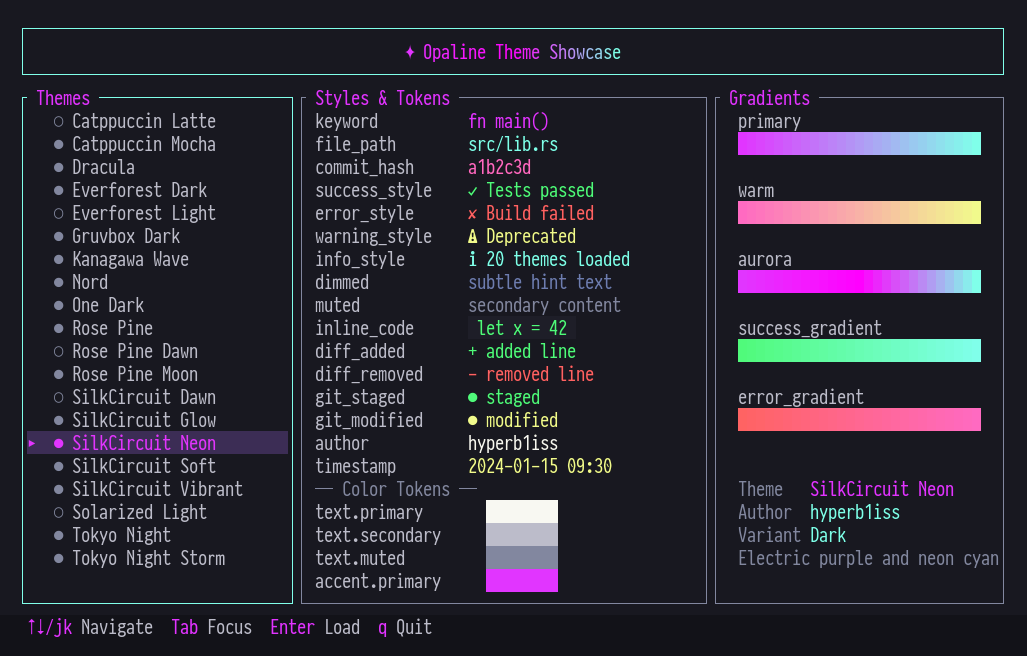The height and width of the screenshot is (656, 1027).
Task: Click 'Electric purple and neon cyan' description
Action: click(x=868, y=558)
